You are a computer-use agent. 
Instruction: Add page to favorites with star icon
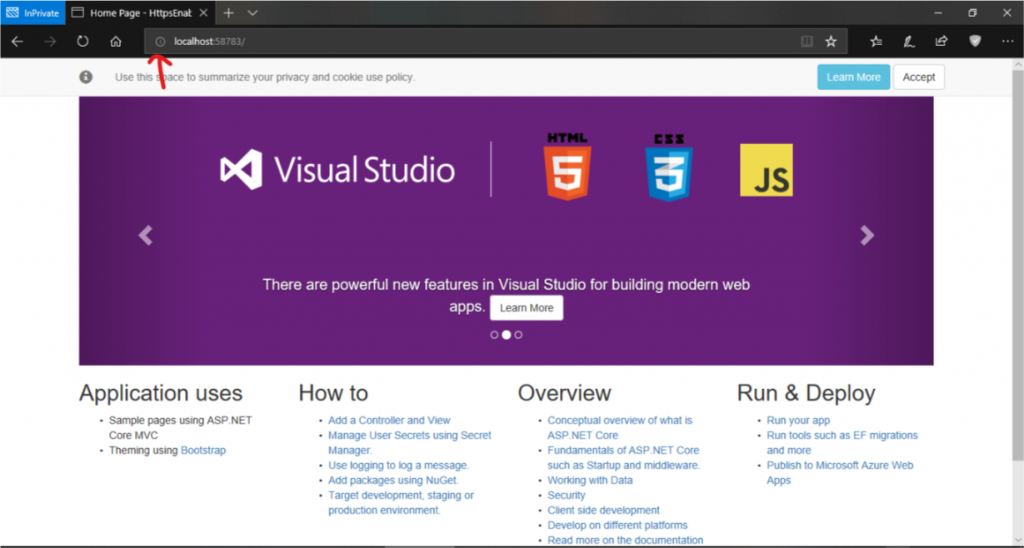[831, 41]
